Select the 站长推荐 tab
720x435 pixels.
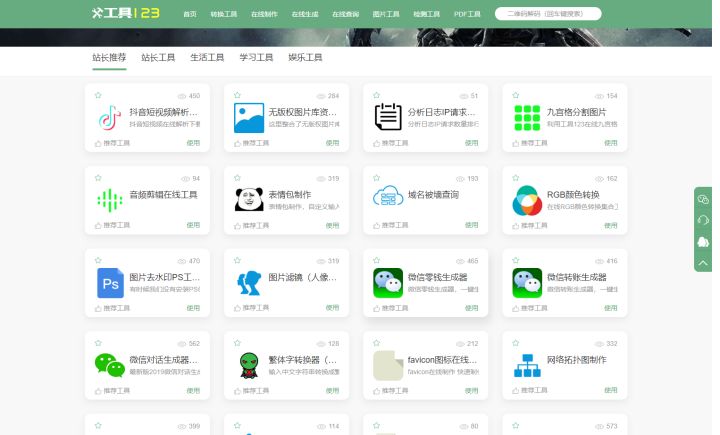click(109, 57)
